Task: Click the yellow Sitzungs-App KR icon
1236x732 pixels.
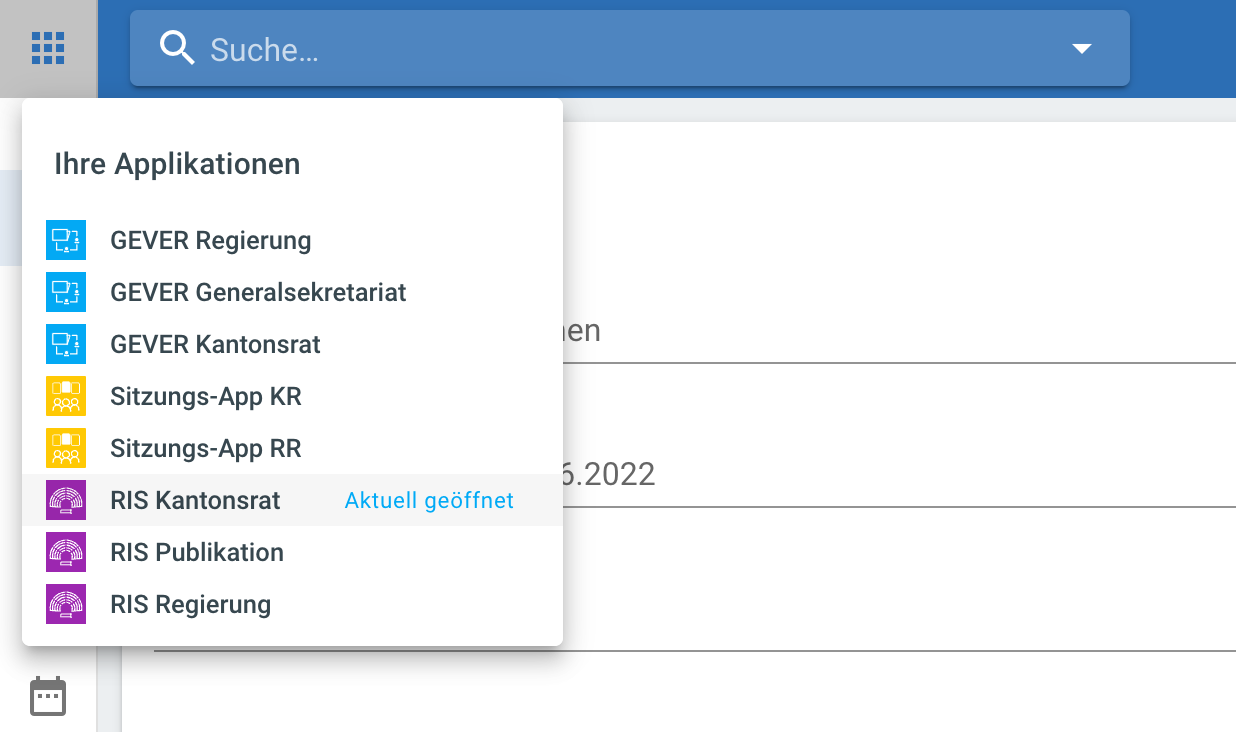Action: [66, 396]
